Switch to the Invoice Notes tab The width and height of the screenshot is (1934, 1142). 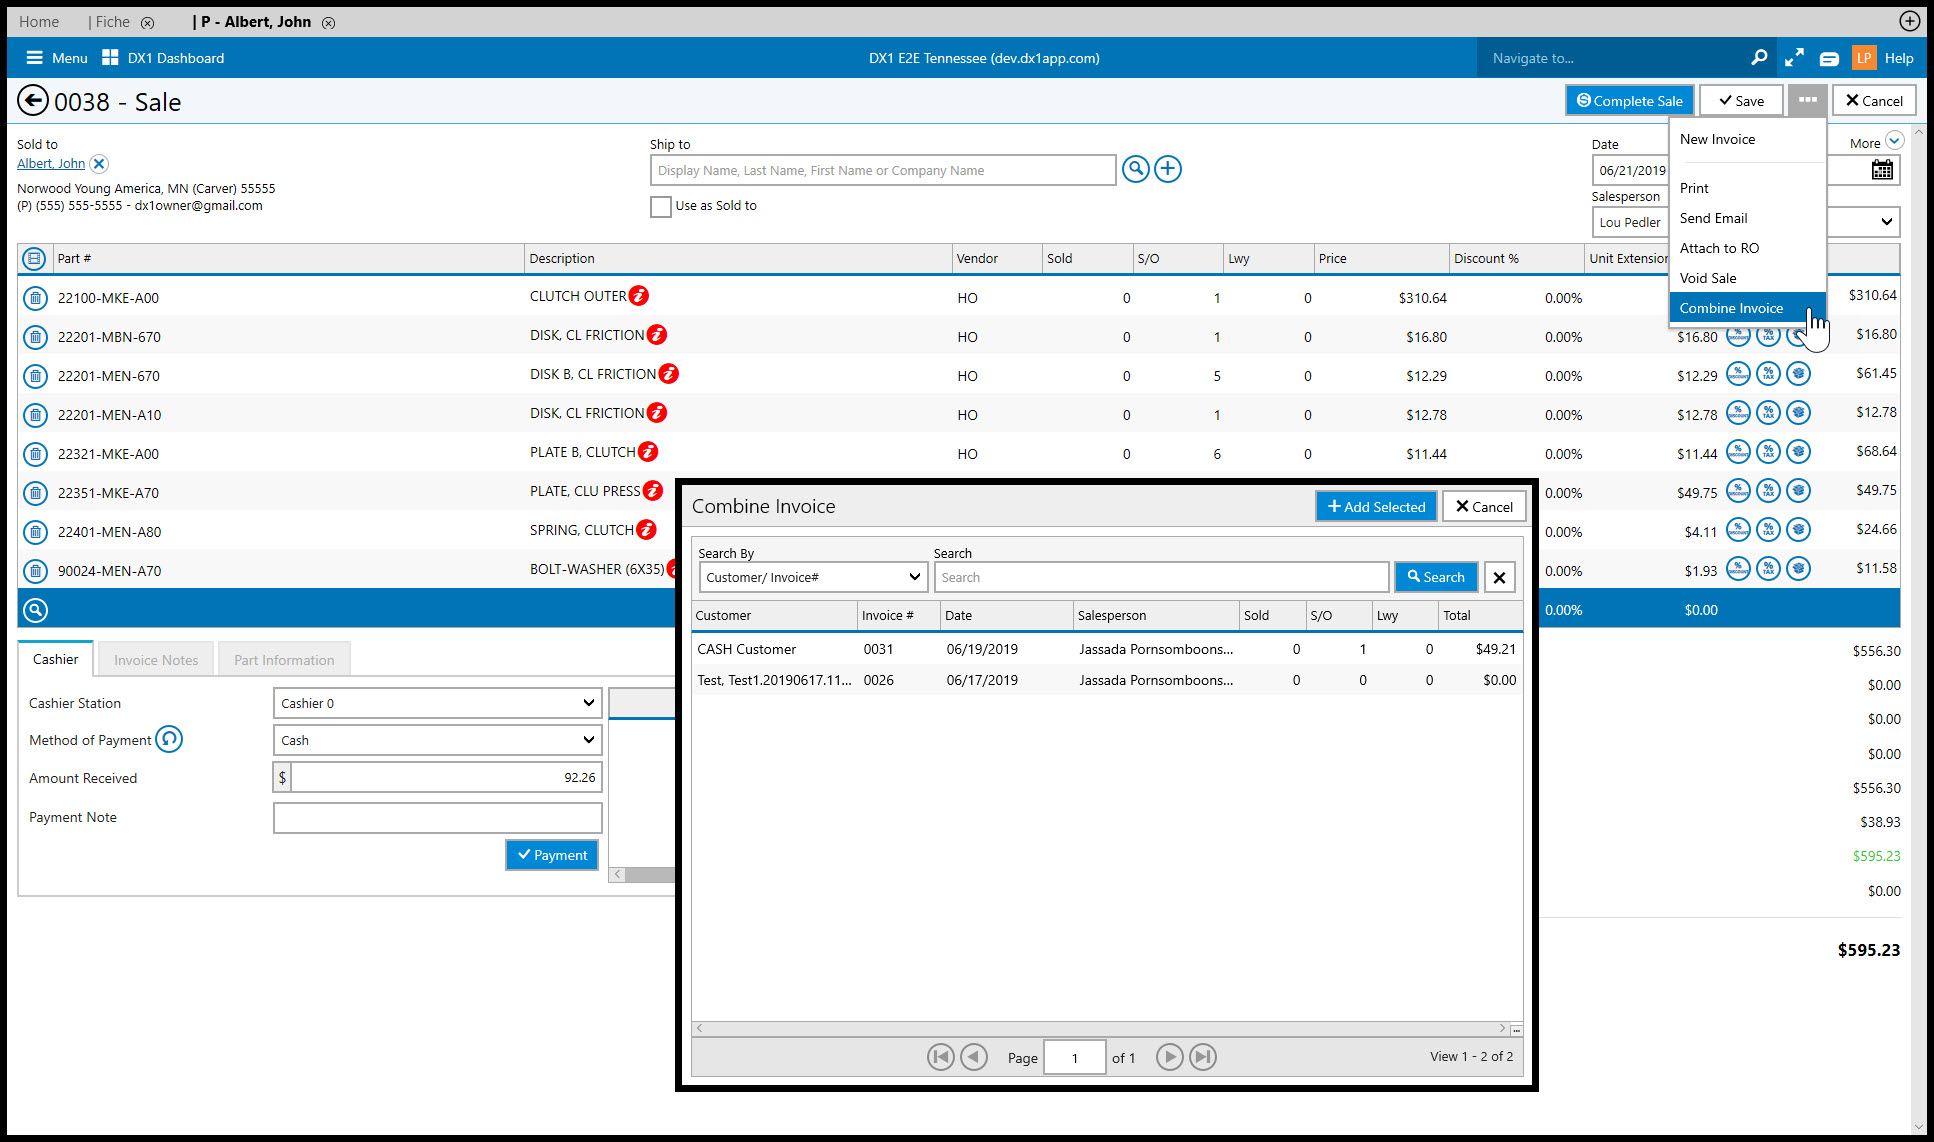[156, 660]
